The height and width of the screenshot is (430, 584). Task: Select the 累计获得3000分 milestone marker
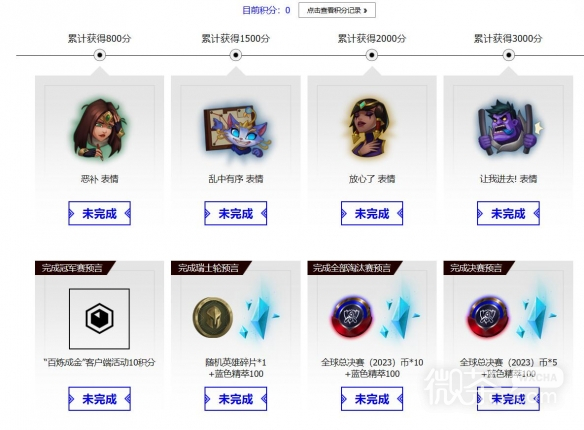[x=508, y=55]
